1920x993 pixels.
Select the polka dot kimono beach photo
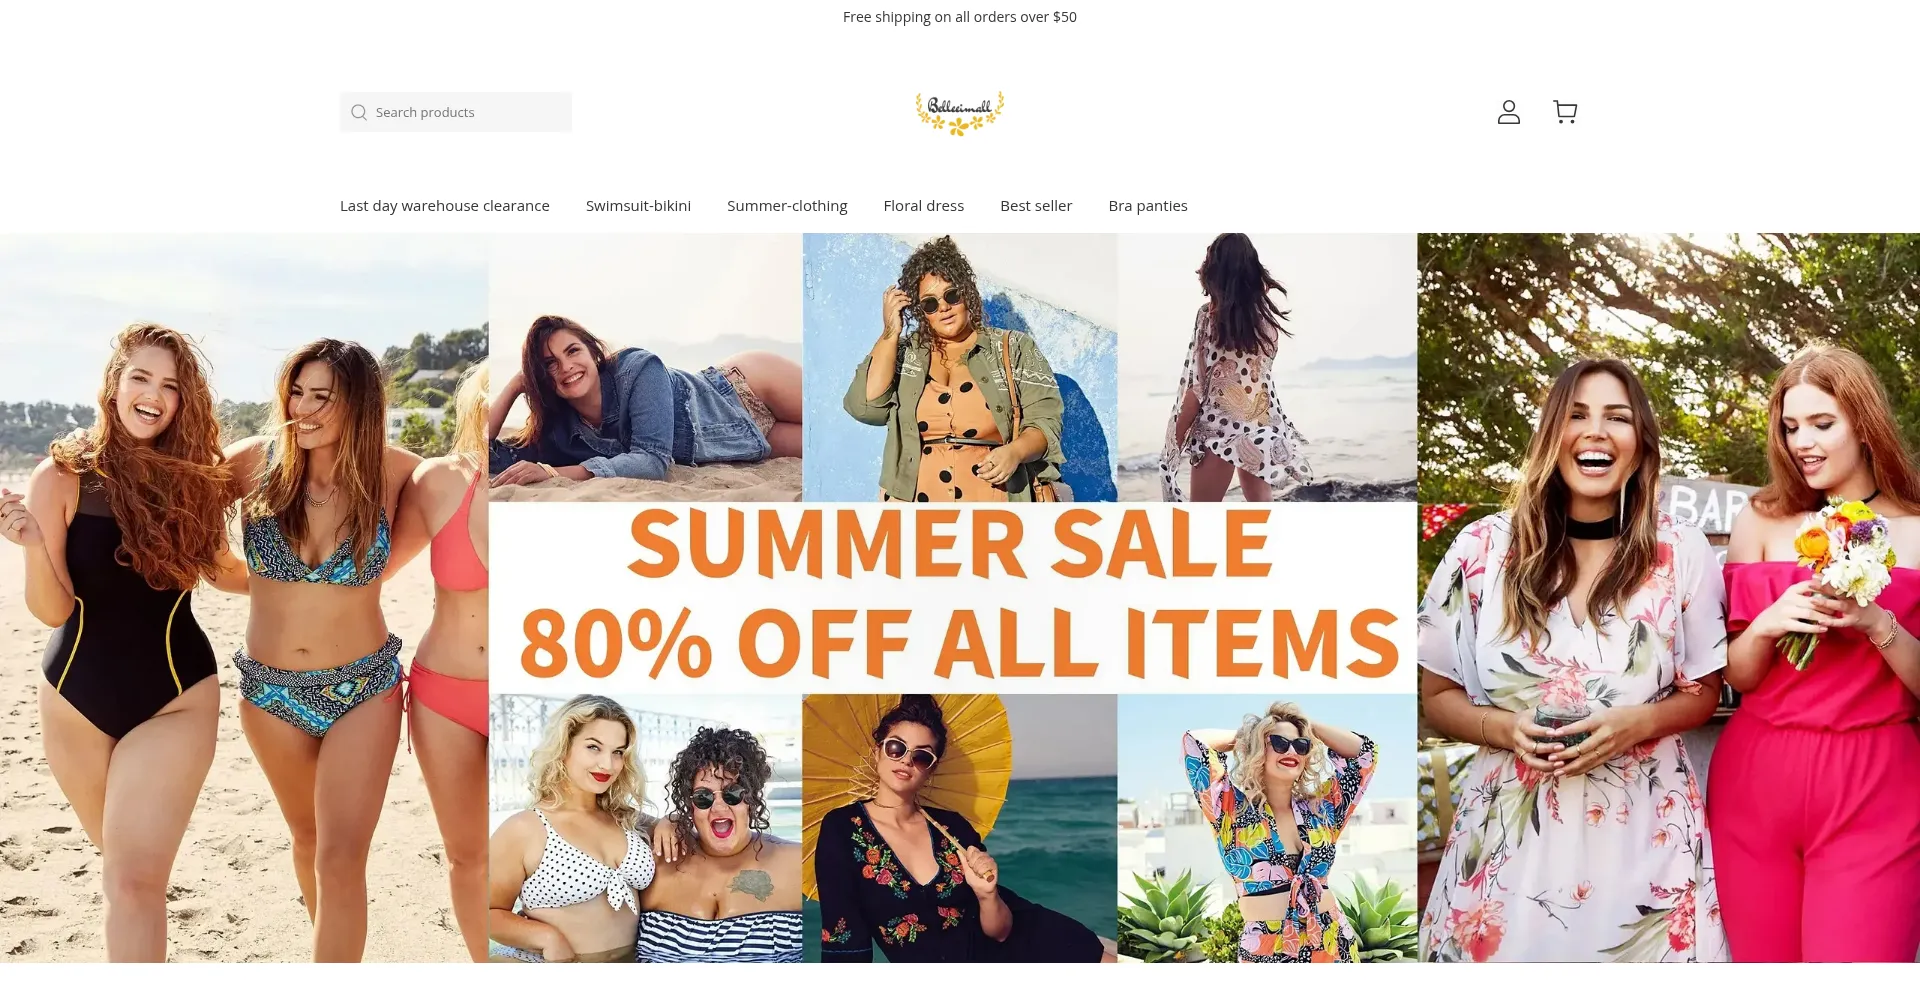(1267, 367)
